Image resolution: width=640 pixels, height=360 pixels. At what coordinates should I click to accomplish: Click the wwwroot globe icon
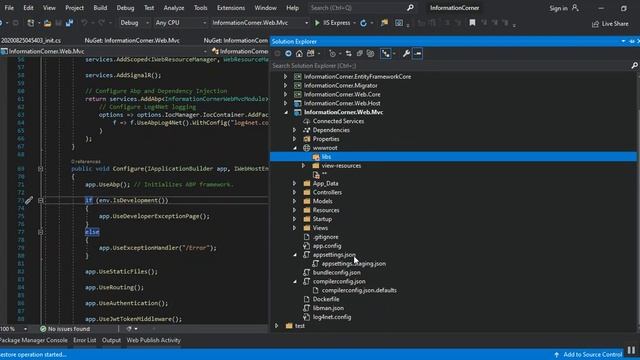(307, 148)
